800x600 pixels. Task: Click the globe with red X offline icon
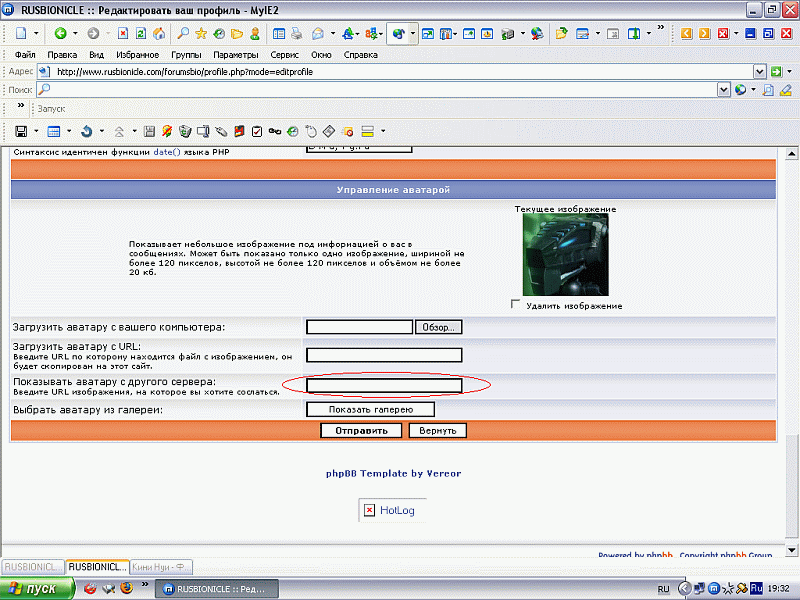coord(537,34)
